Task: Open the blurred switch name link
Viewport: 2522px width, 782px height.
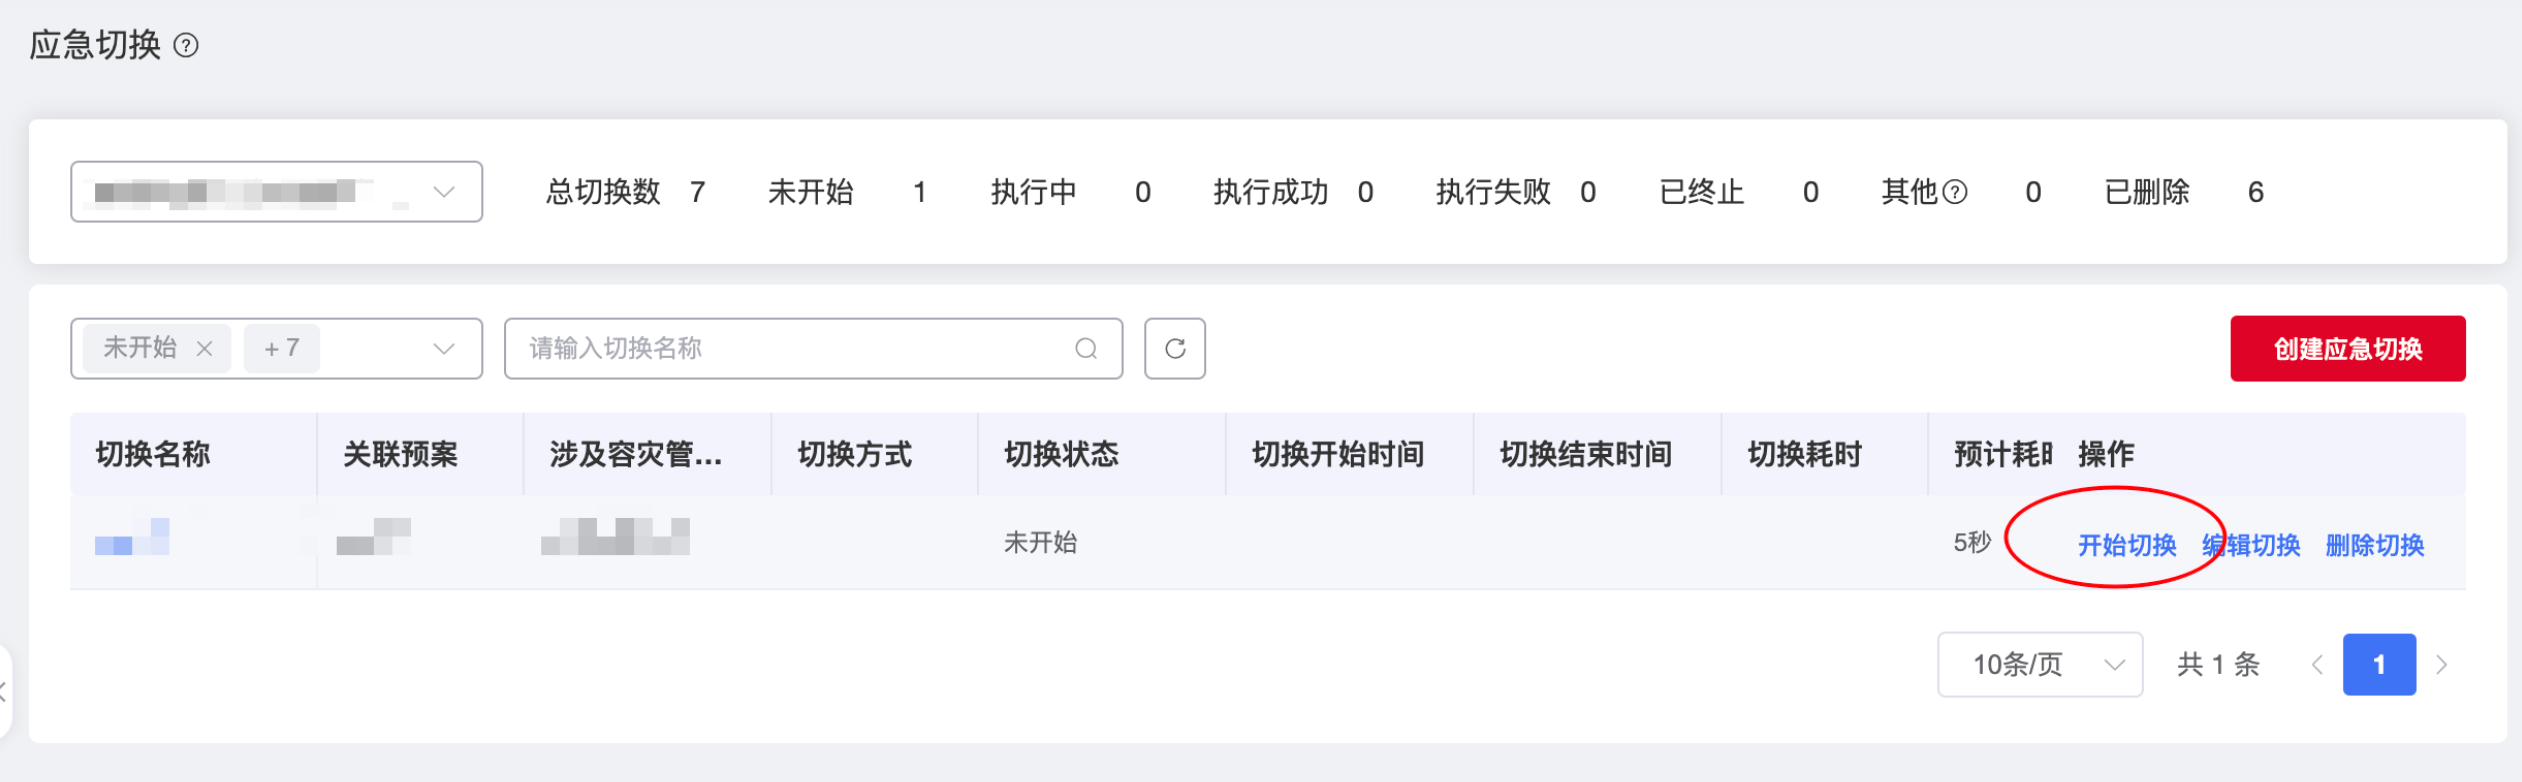Action: pyautogui.click(x=132, y=537)
